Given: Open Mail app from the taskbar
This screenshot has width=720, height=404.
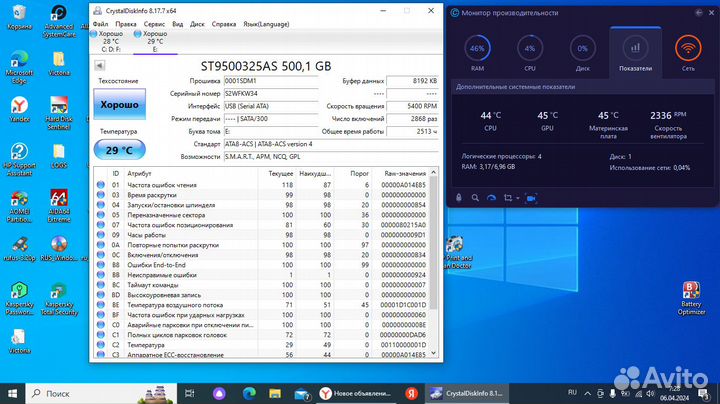Looking at the screenshot, I should (301, 393).
